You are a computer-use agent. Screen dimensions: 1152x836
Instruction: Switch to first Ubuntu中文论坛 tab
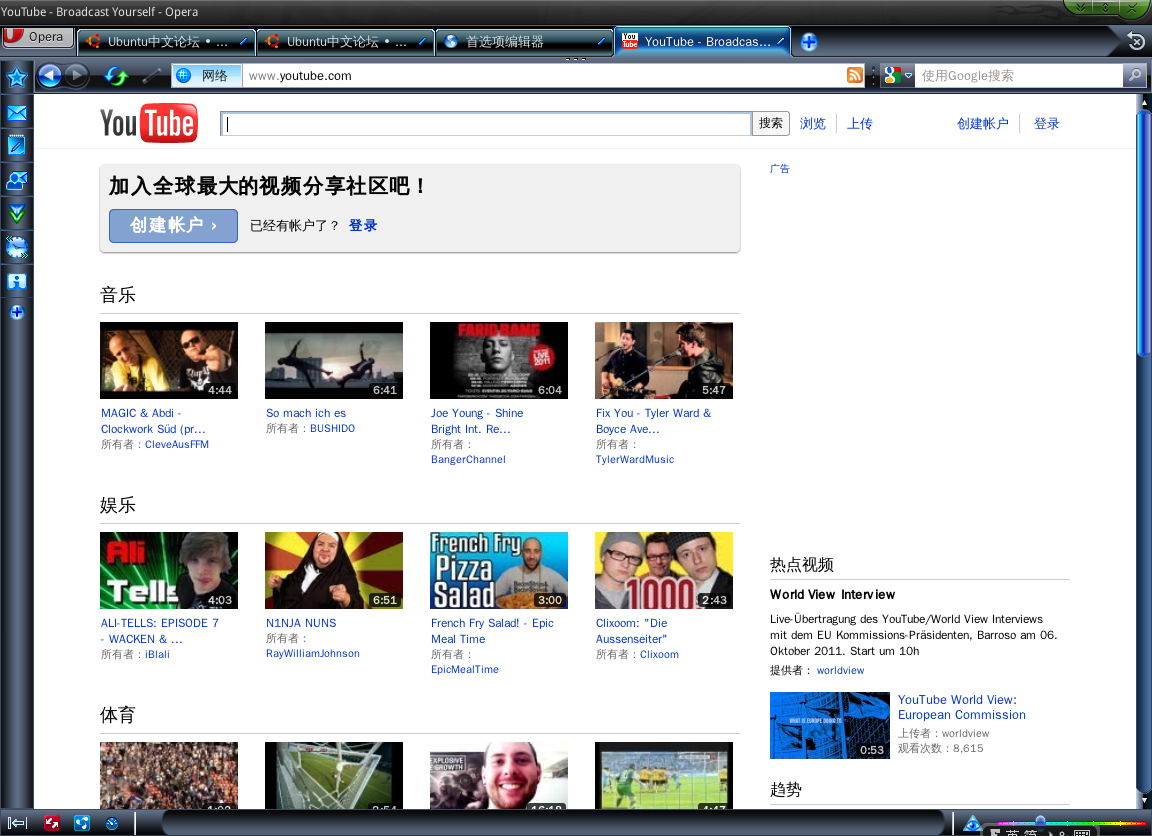click(167, 42)
